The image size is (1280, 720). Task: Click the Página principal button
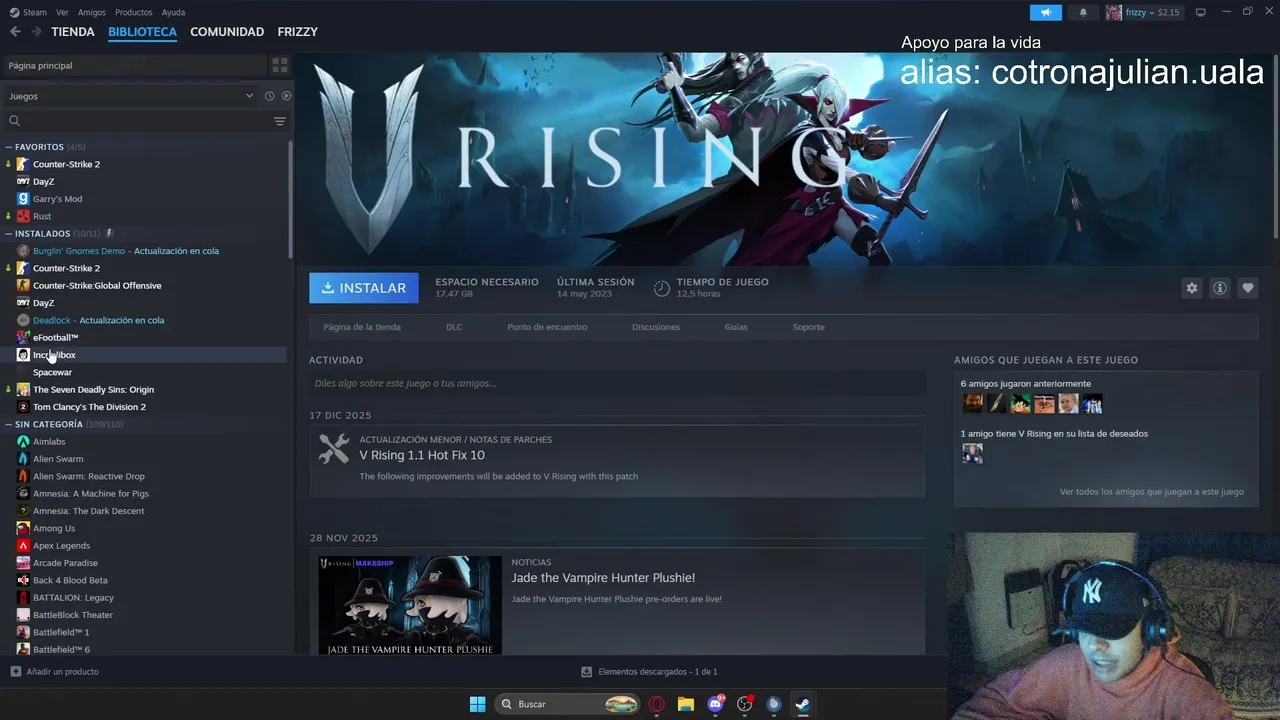point(134,65)
